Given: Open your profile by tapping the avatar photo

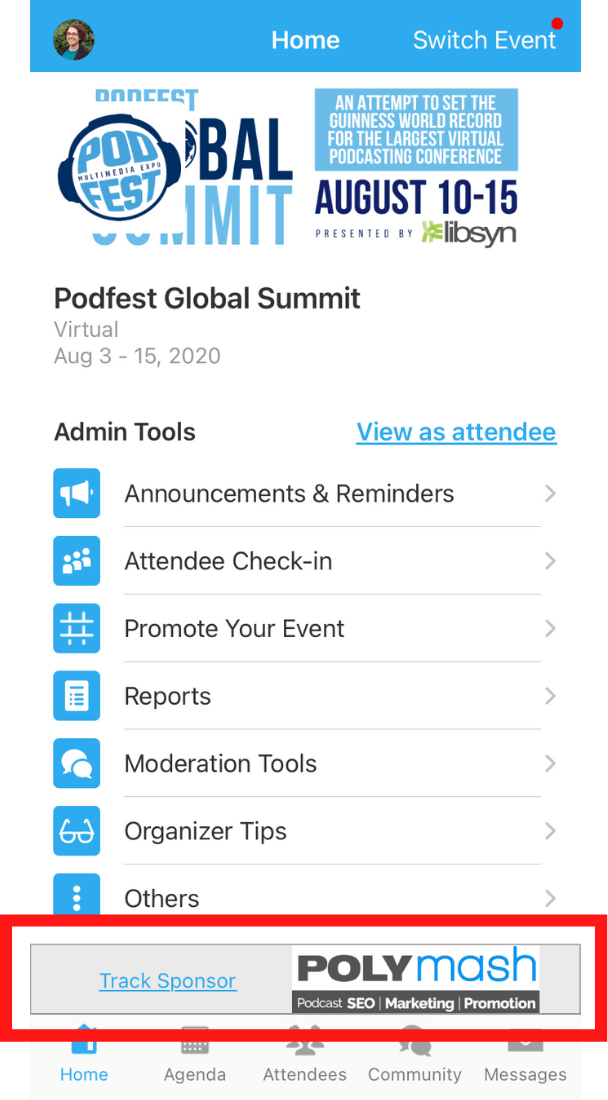Looking at the screenshot, I should (x=73, y=40).
